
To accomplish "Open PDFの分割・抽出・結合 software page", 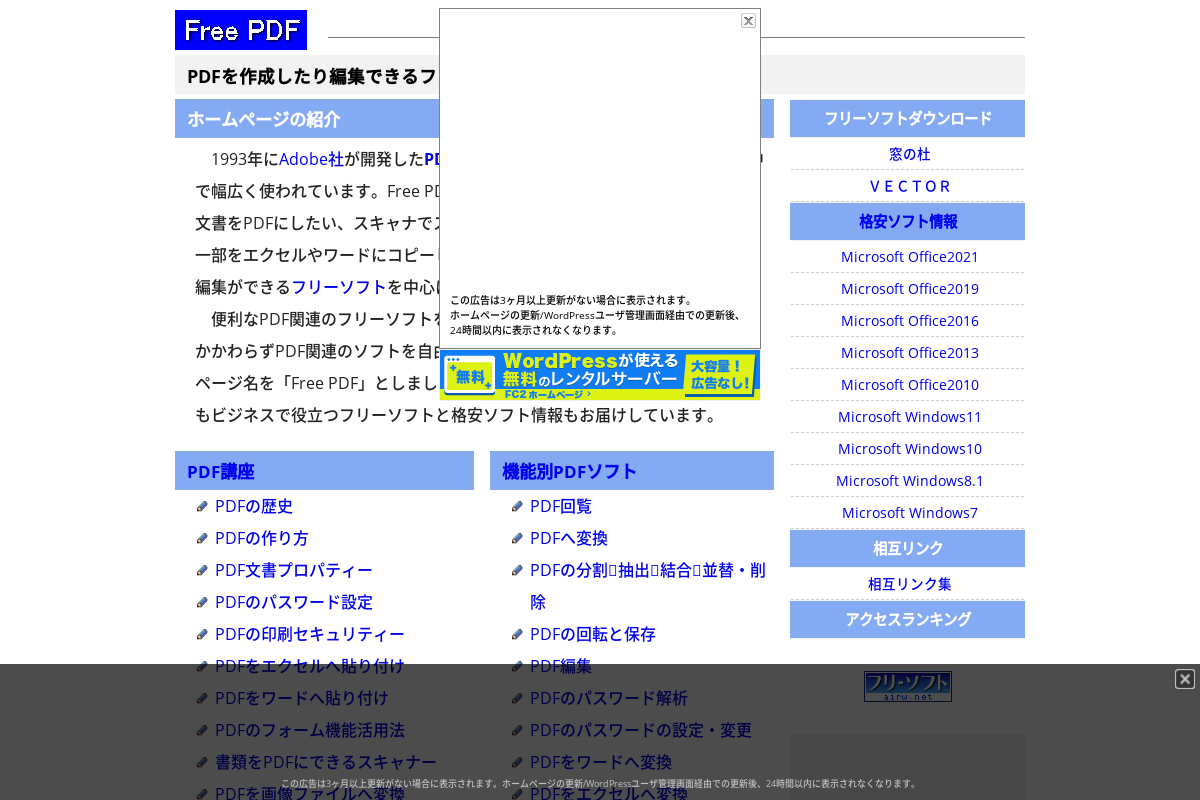I will tap(648, 586).
